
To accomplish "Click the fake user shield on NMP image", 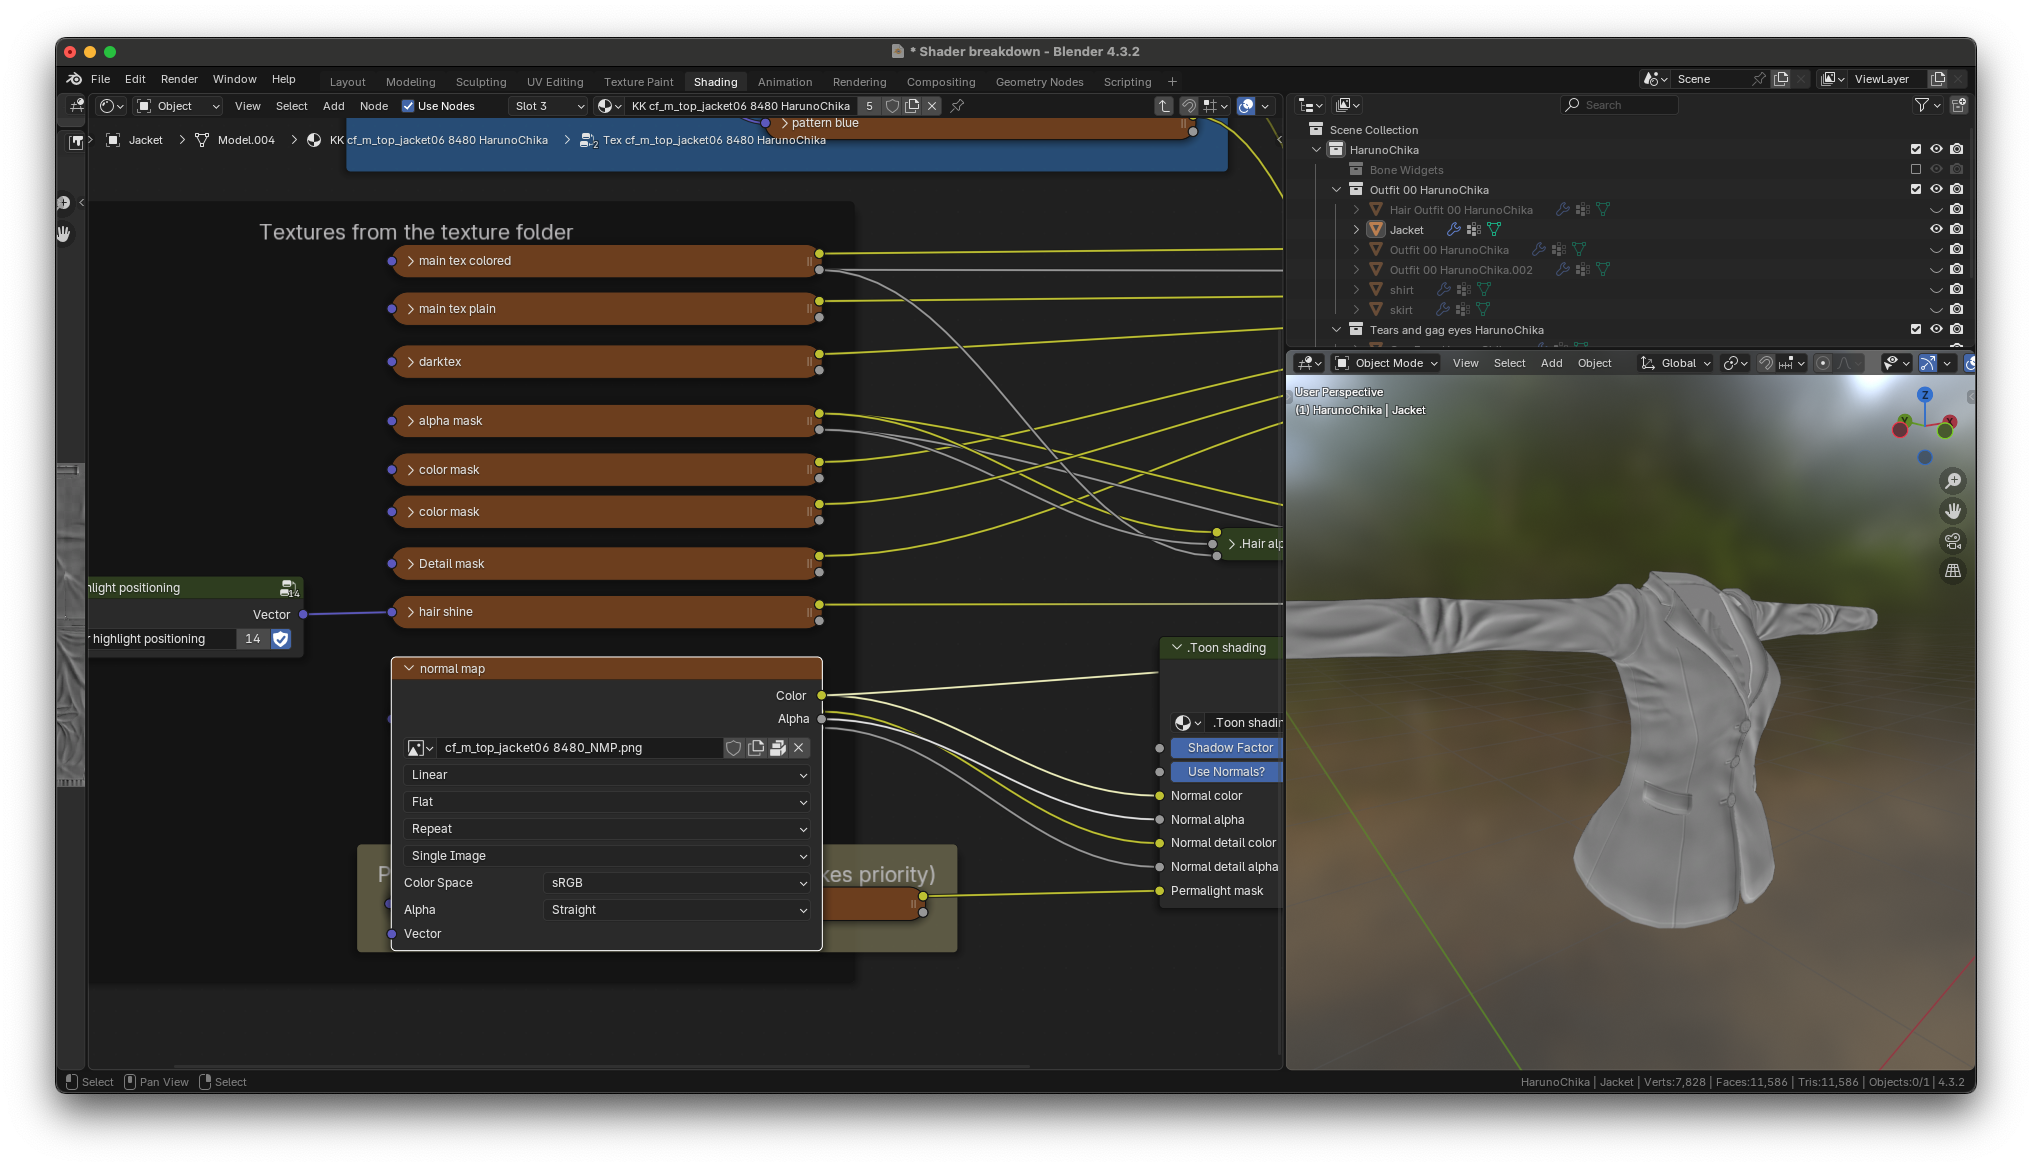I will pos(734,748).
